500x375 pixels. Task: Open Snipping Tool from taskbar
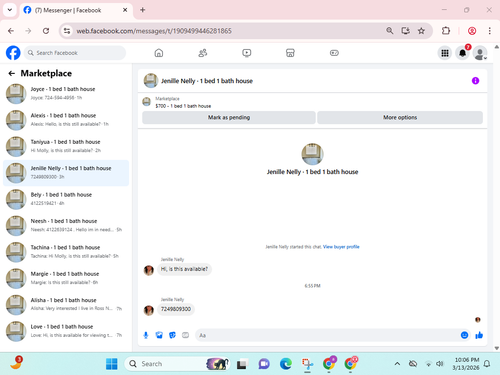[307, 364]
